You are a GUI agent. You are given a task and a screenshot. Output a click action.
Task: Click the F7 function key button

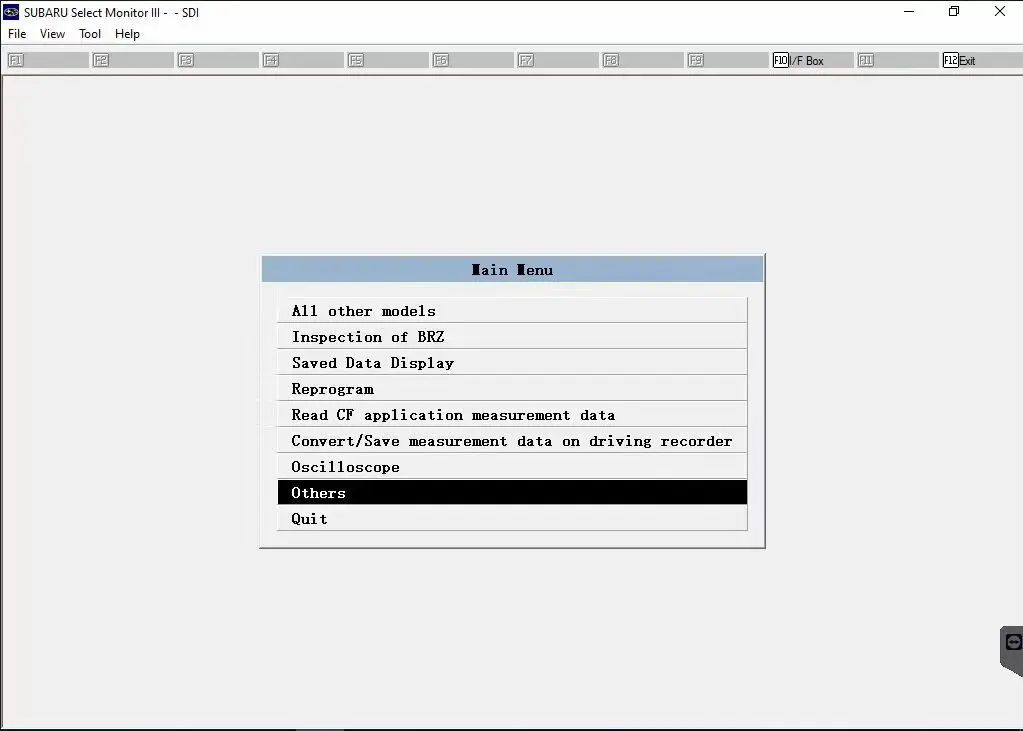tap(557, 61)
